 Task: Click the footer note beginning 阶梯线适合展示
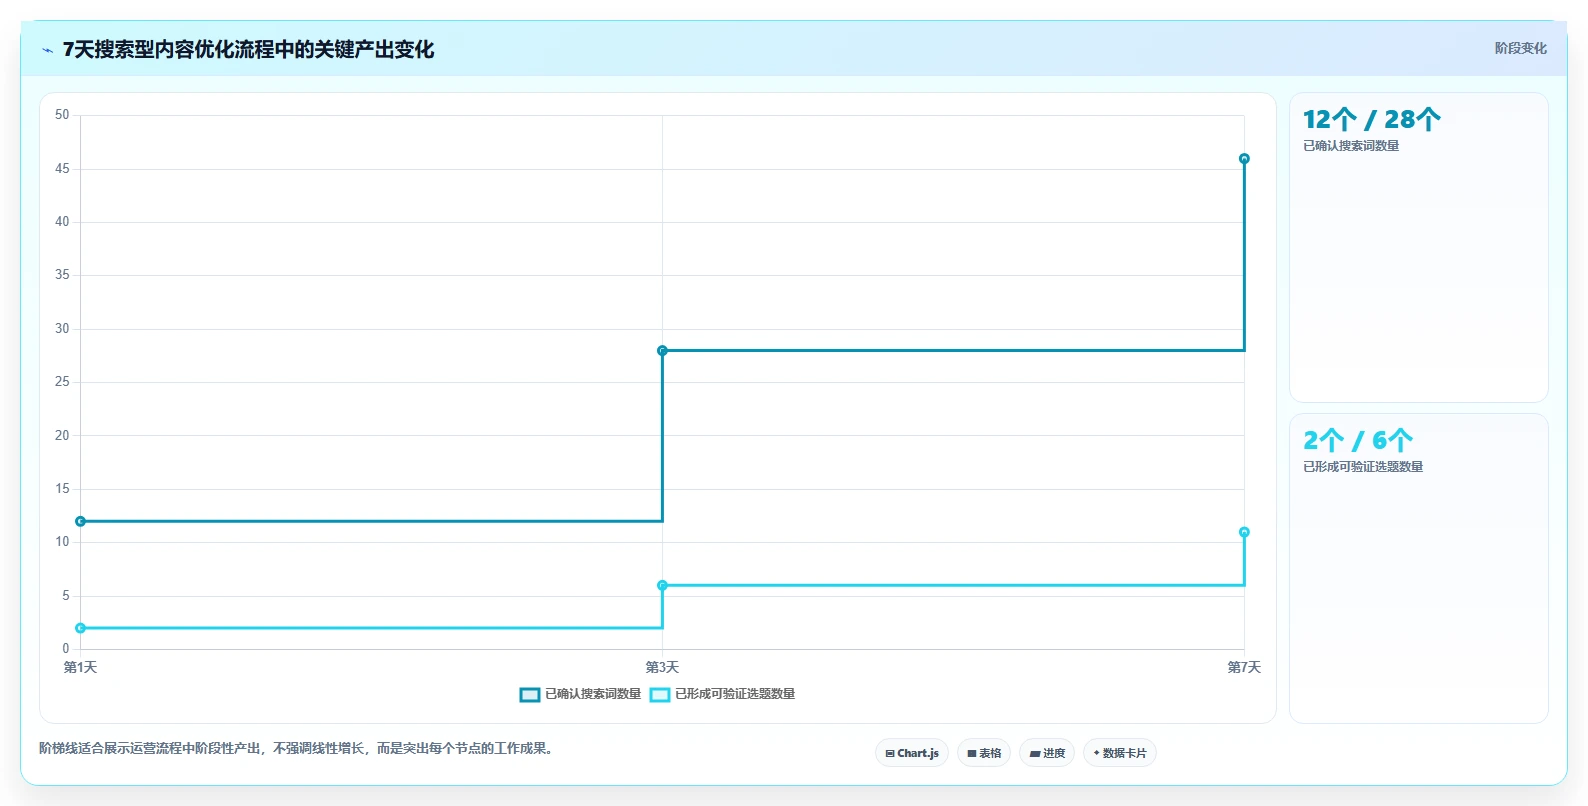point(298,748)
